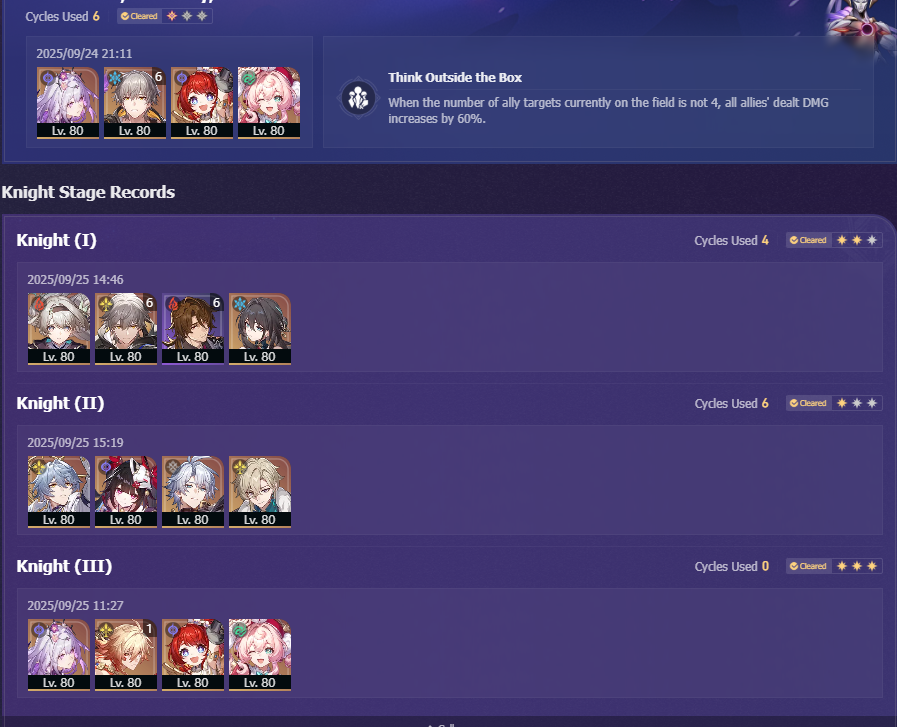Click the Cleared checkmark badge for Knight (III)

[x=808, y=566]
